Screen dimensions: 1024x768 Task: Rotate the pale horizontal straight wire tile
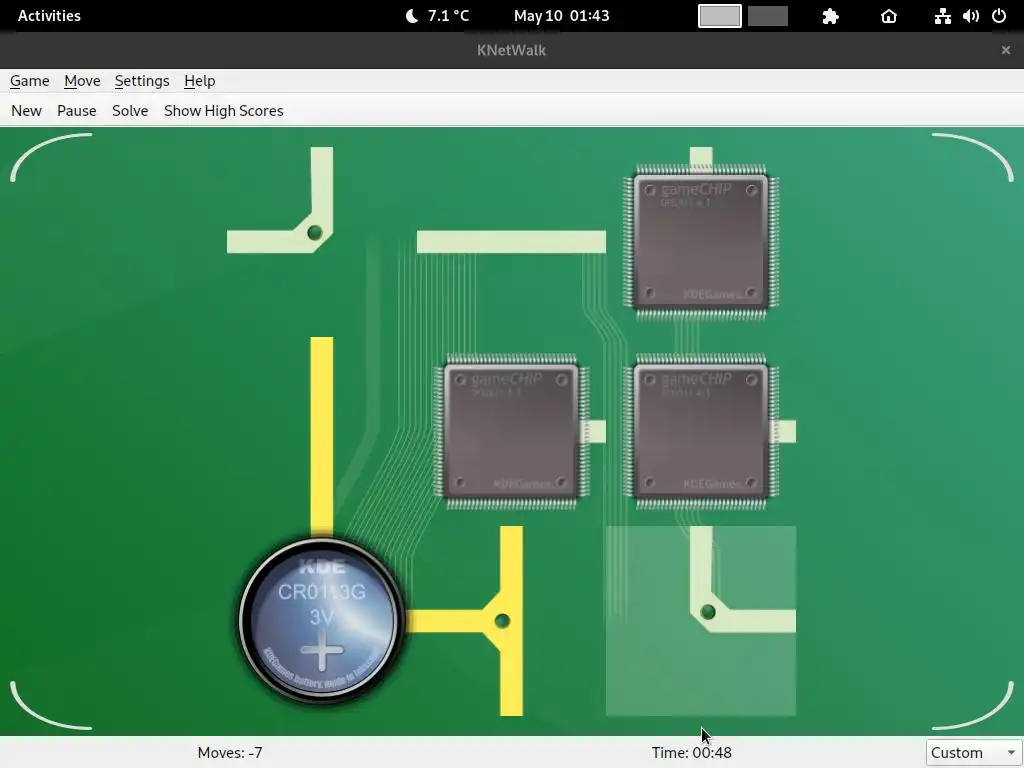pos(511,242)
